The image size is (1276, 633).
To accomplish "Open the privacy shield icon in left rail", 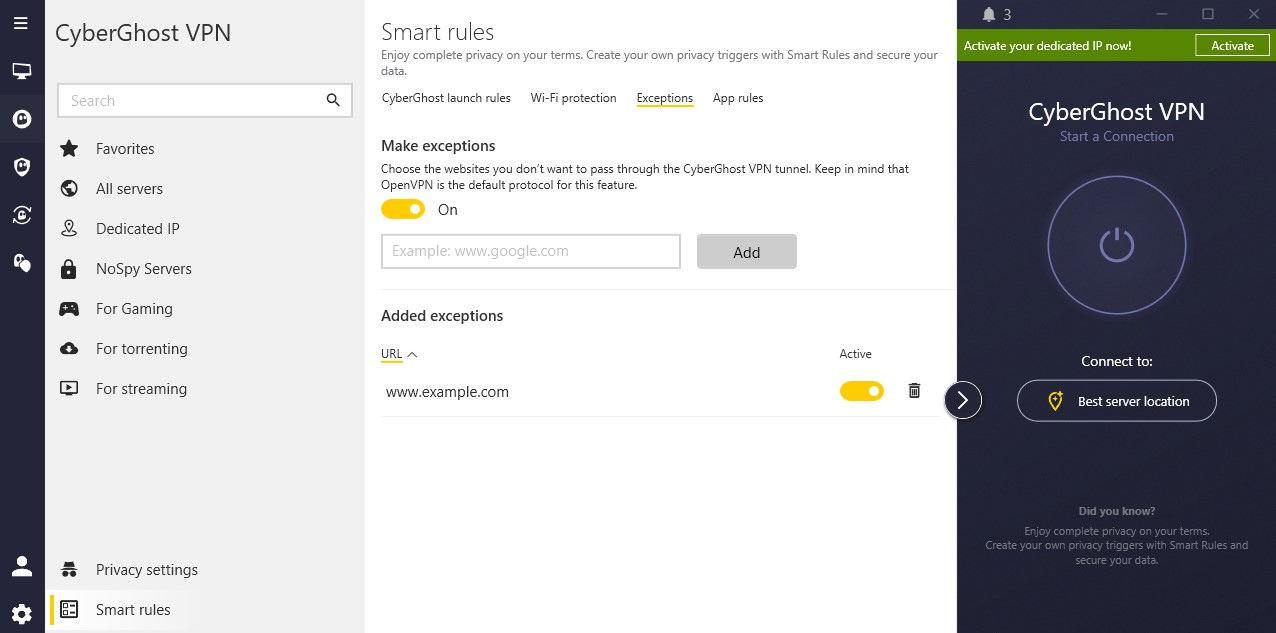I will click(21, 167).
